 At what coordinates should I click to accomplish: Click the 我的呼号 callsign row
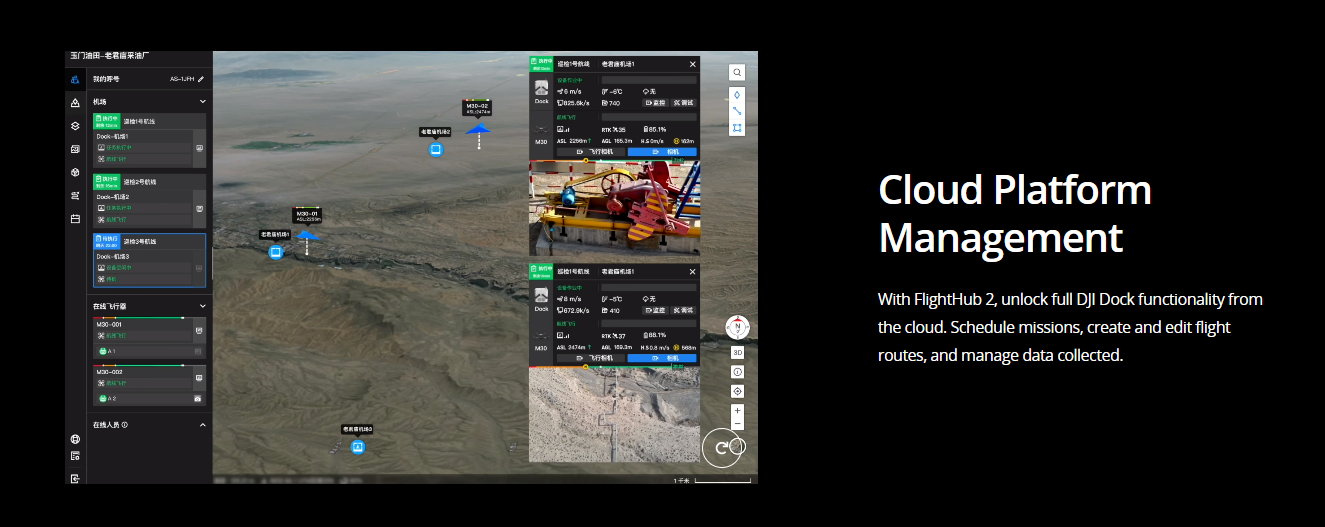point(149,79)
